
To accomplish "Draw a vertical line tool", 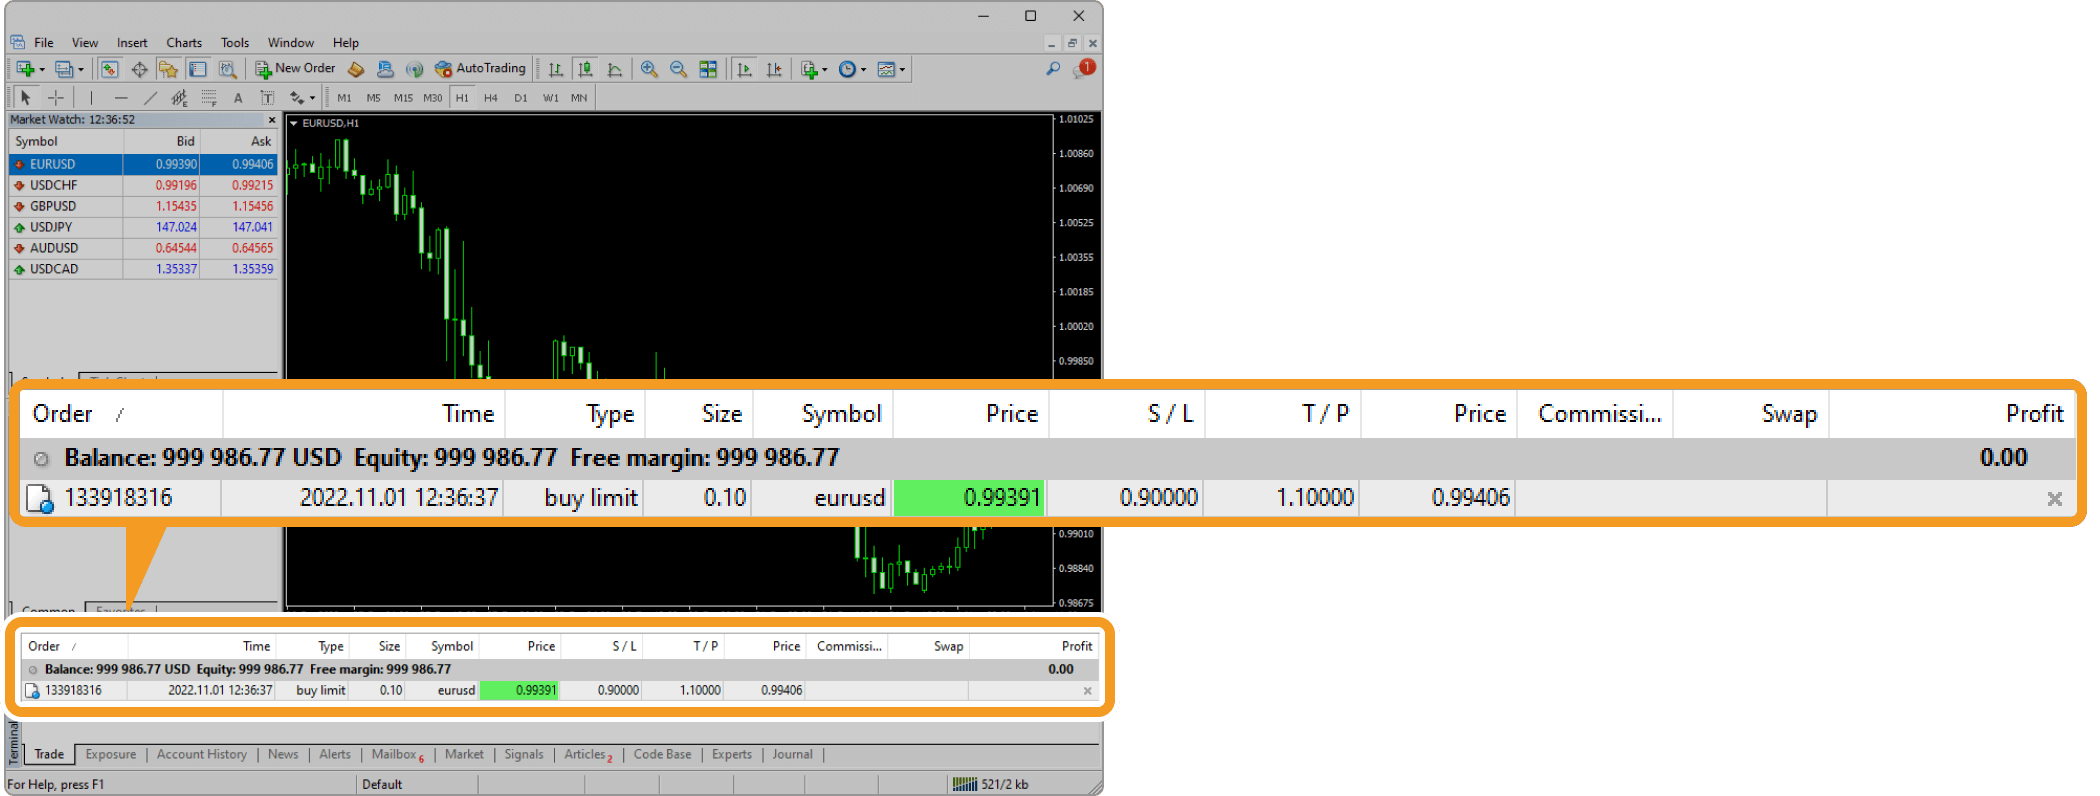I will point(91,97).
